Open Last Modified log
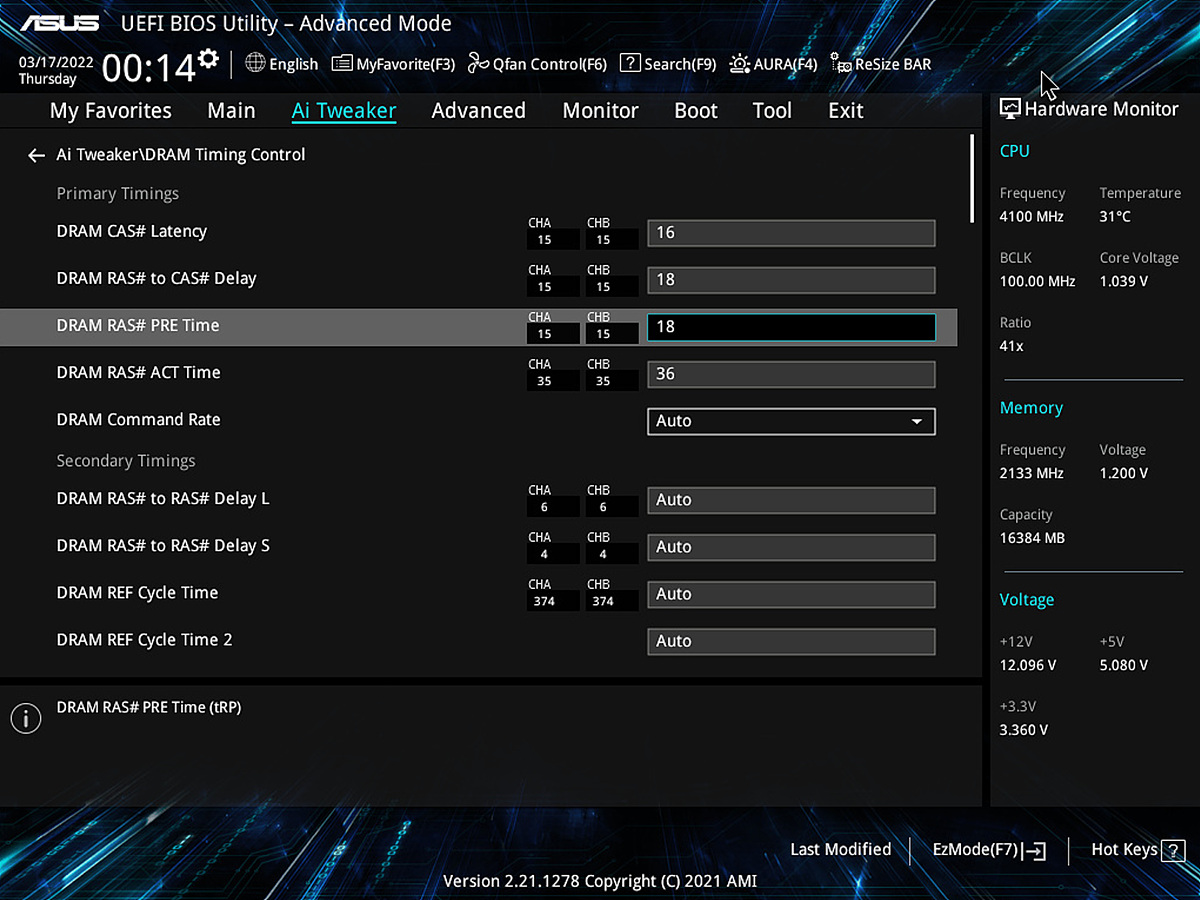Image resolution: width=1200 pixels, height=900 pixels. [x=840, y=849]
